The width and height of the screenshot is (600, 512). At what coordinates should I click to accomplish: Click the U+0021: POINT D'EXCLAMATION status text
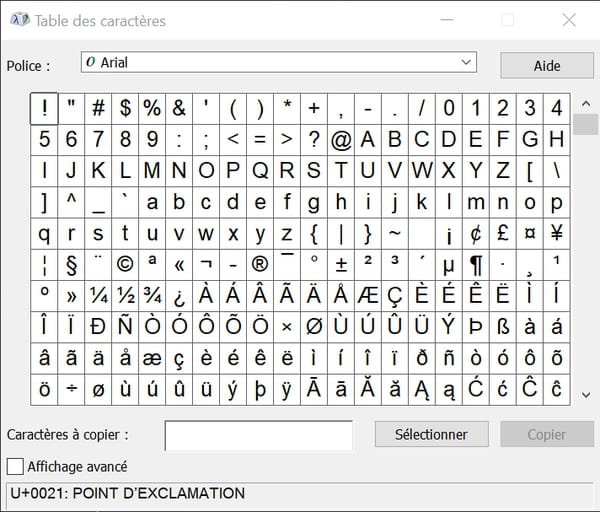[x=128, y=493]
